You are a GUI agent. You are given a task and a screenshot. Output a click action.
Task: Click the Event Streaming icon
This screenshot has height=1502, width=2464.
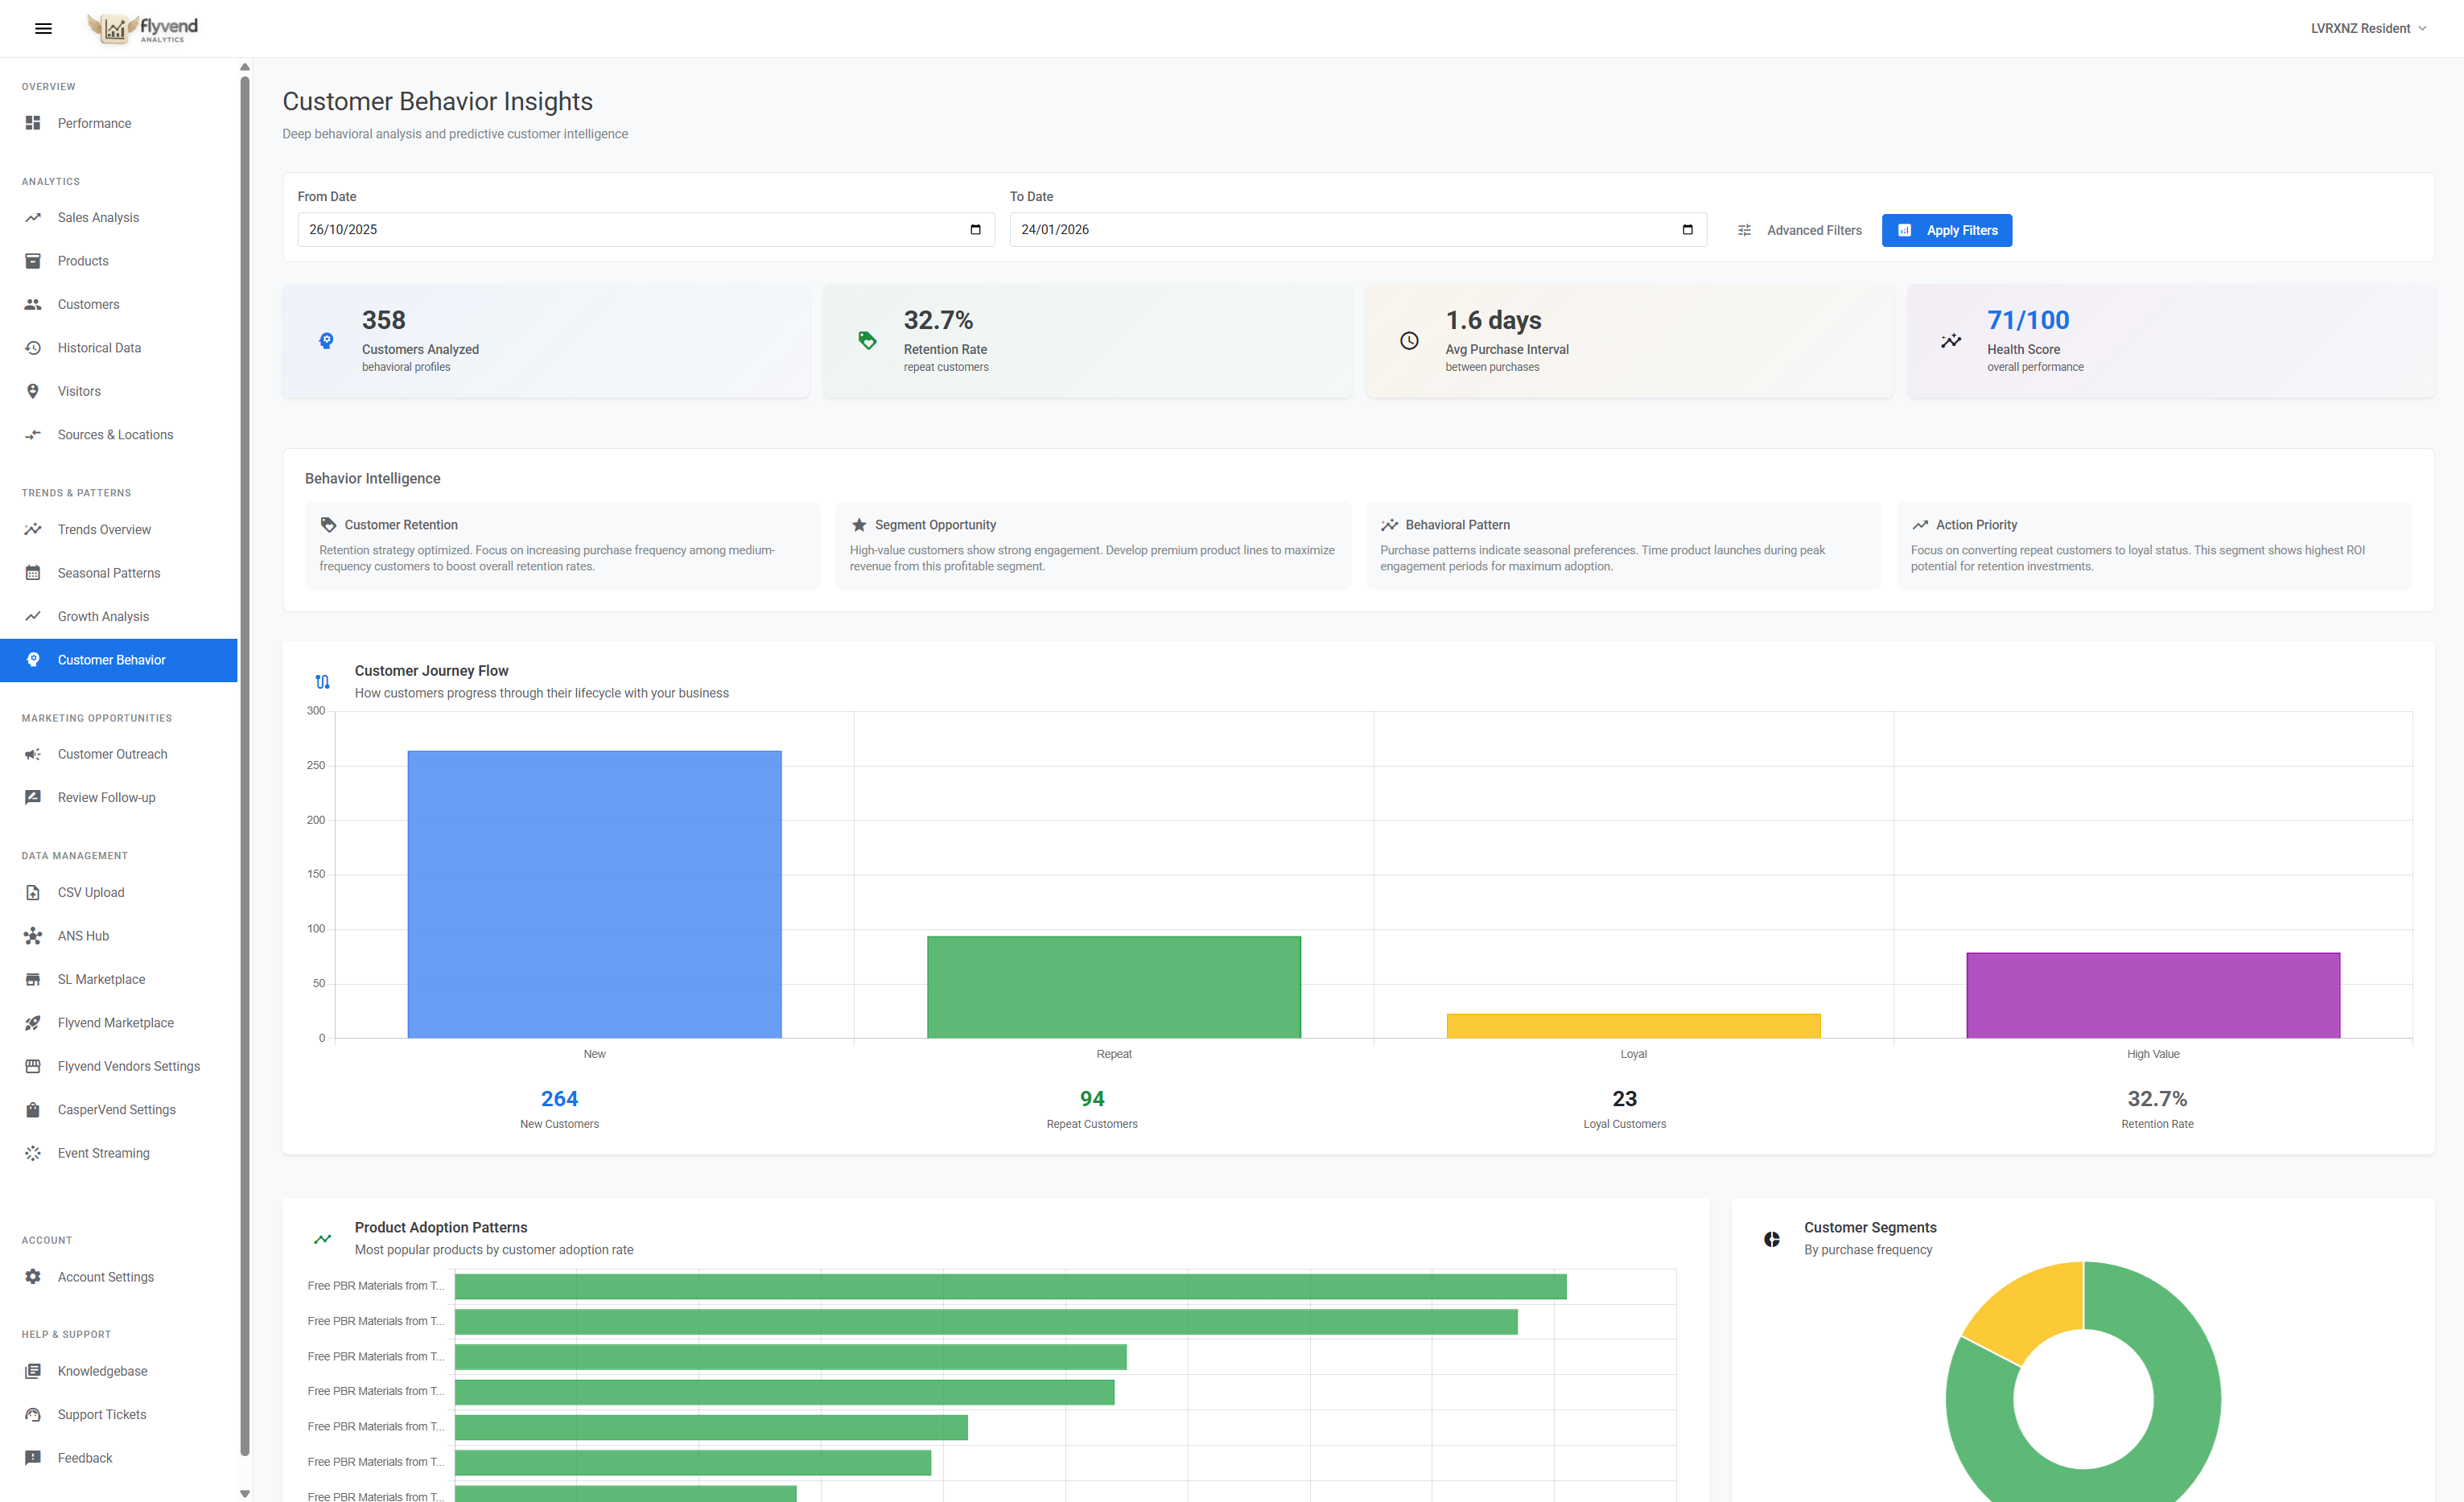coord(33,1152)
